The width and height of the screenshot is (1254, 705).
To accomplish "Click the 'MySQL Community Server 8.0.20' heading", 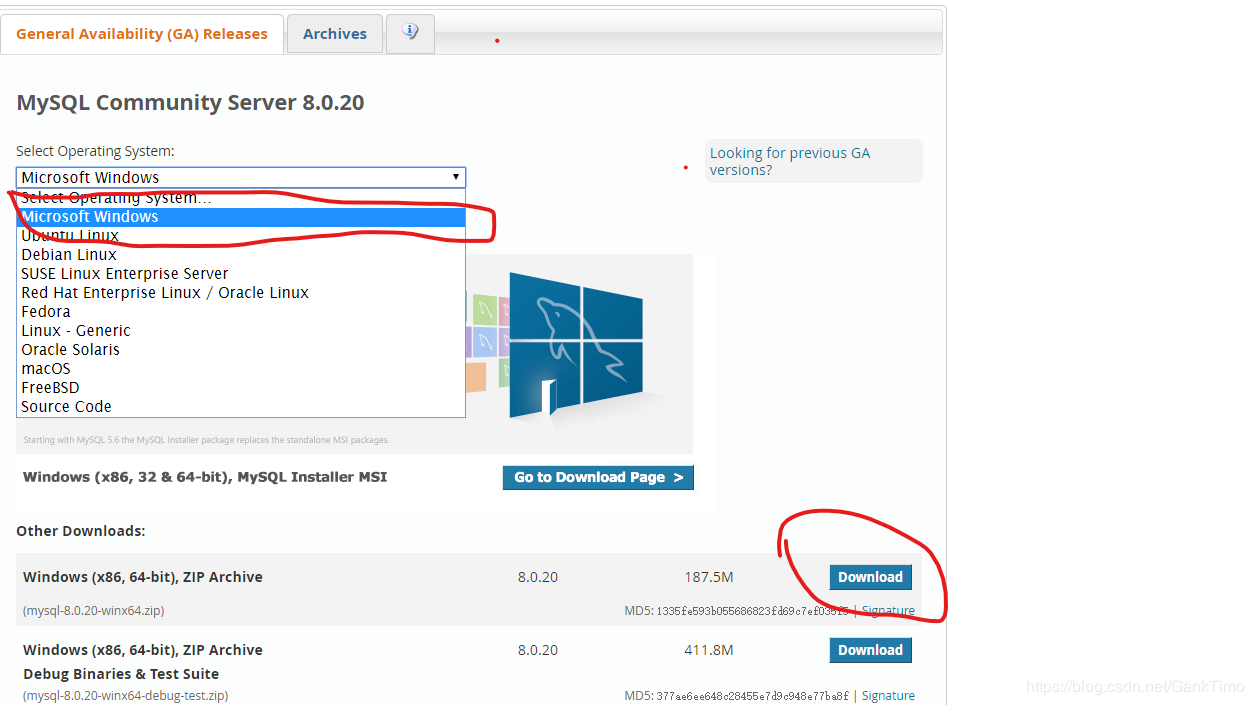I will 190,102.
